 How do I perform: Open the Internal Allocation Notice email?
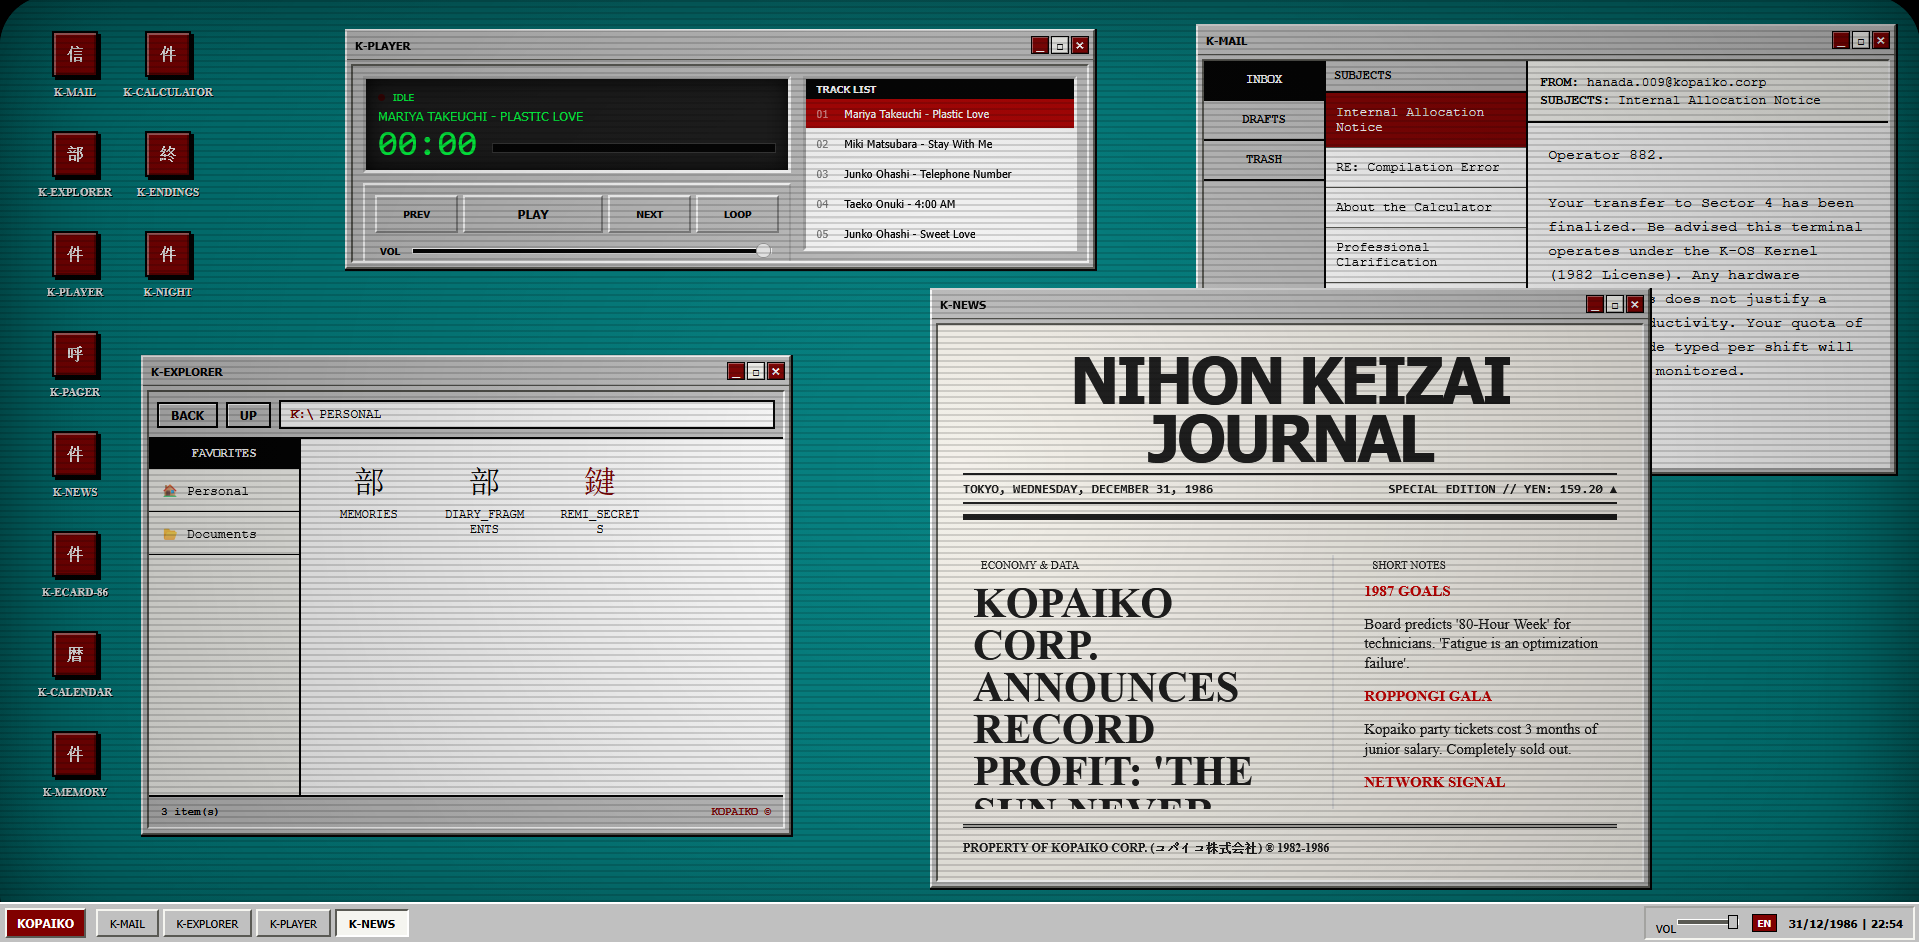tap(1426, 120)
